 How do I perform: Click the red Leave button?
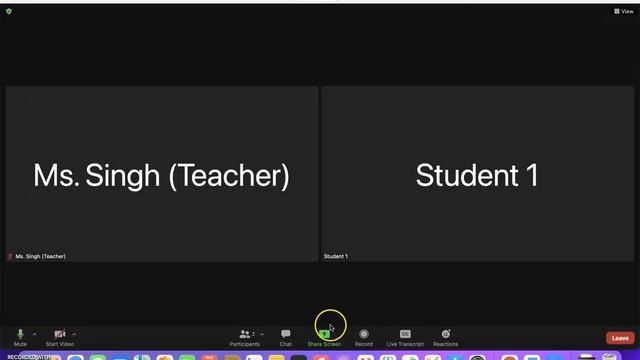(620, 338)
